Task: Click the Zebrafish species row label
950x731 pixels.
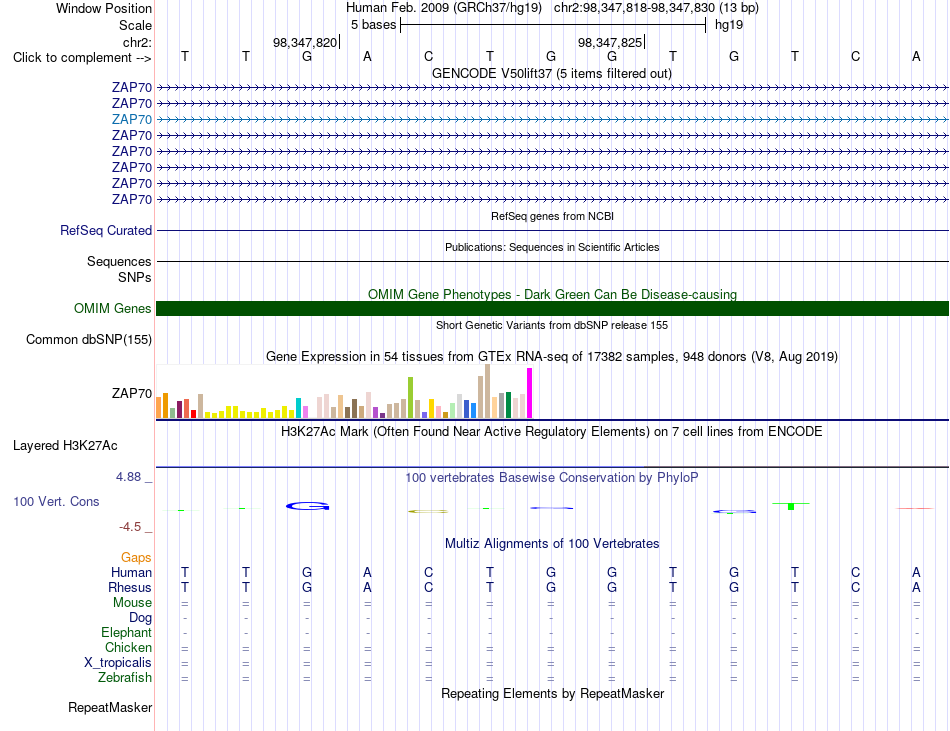Action: coord(125,678)
